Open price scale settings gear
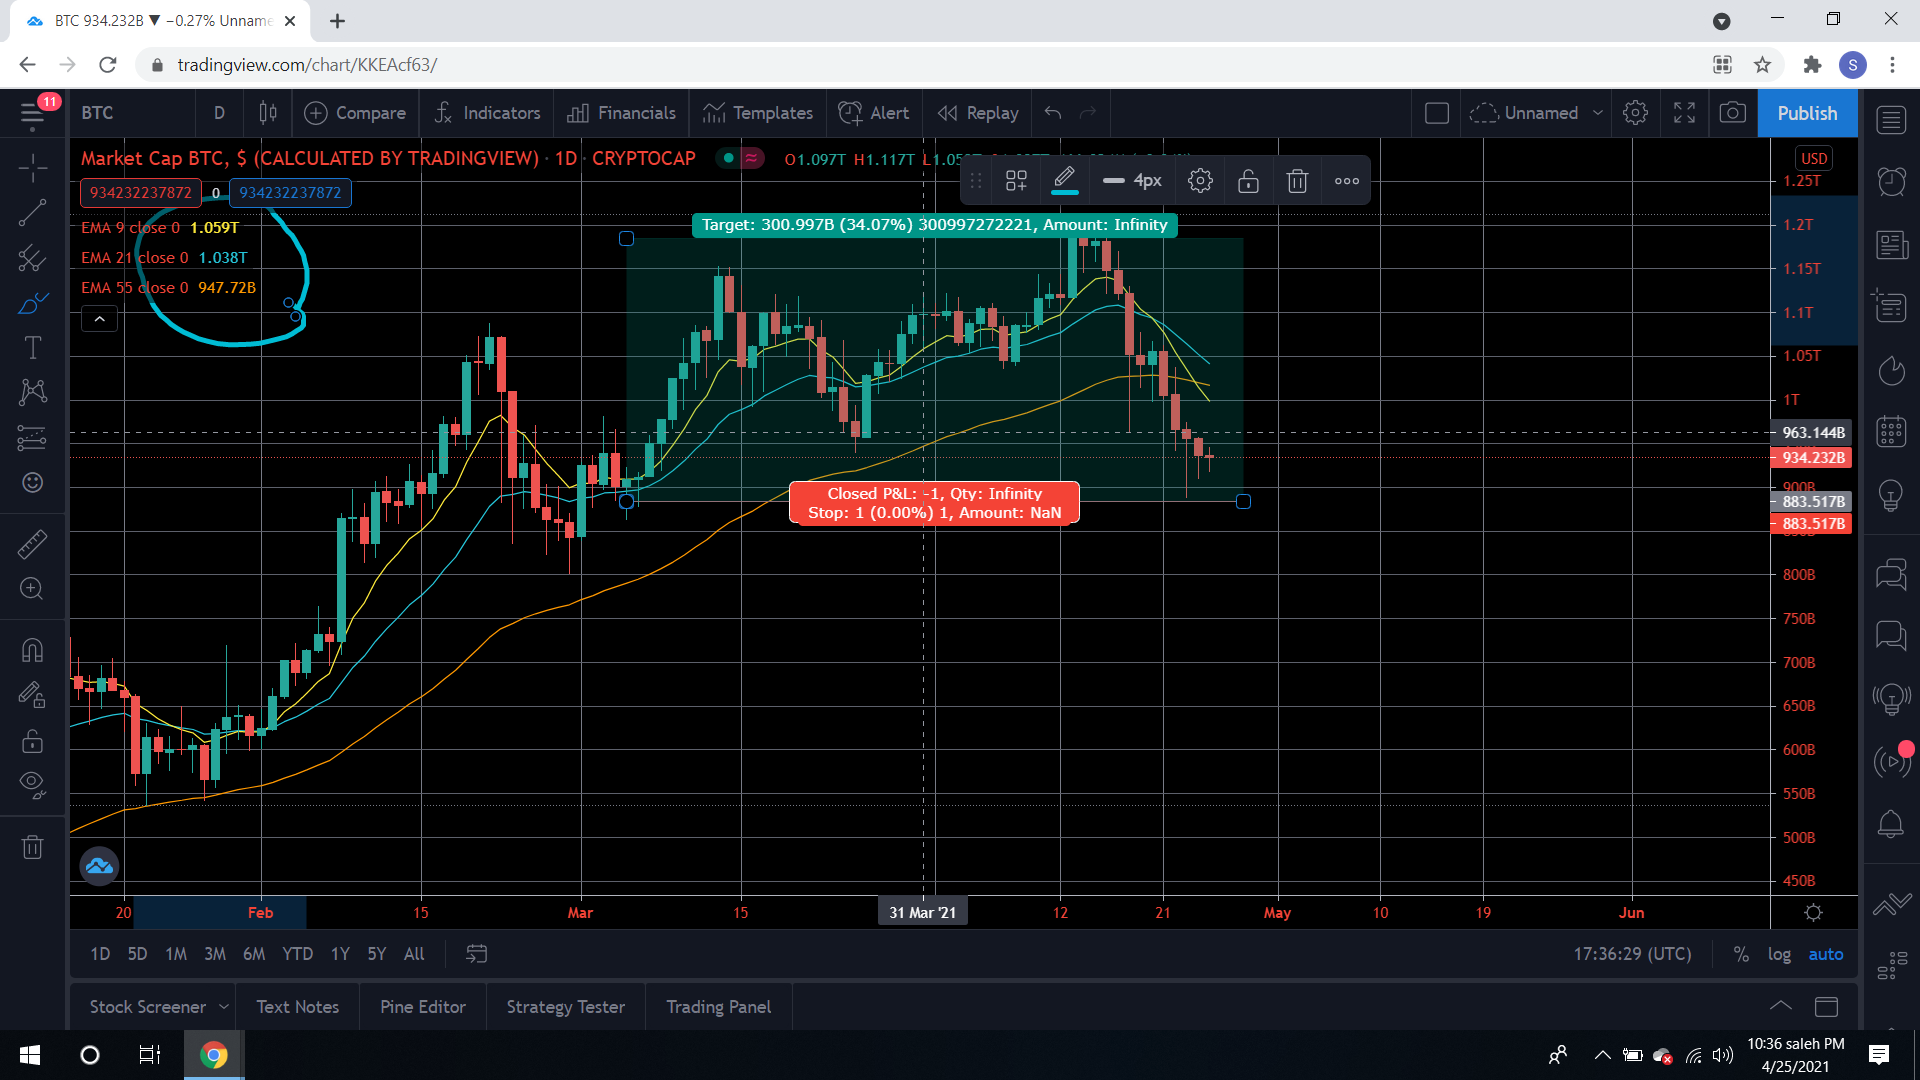Screen dimensions: 1920x1080 (x=1813, y=913)
